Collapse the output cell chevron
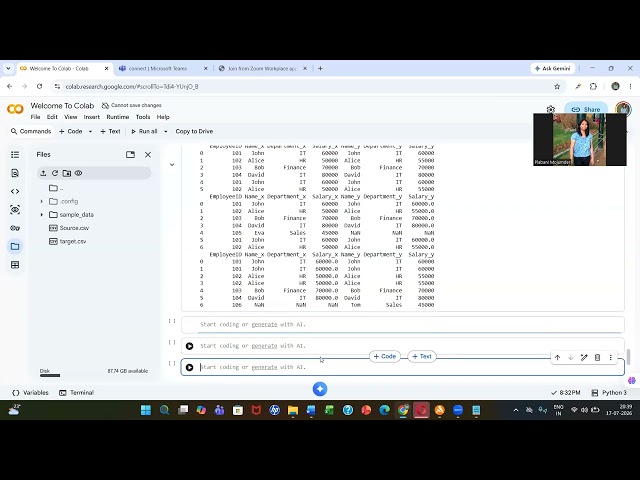Viewport: 640px width, 480px height. (172, 165)
